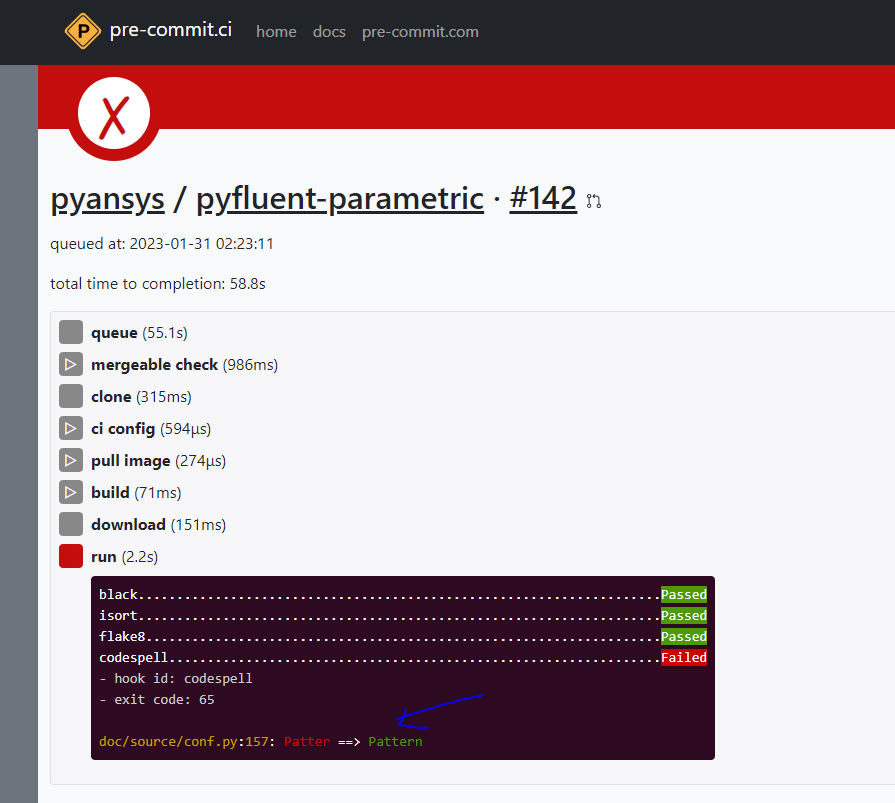Click the codespell hook name in output
This screenshot has height=803, width=895.
(x=134, y=657)
